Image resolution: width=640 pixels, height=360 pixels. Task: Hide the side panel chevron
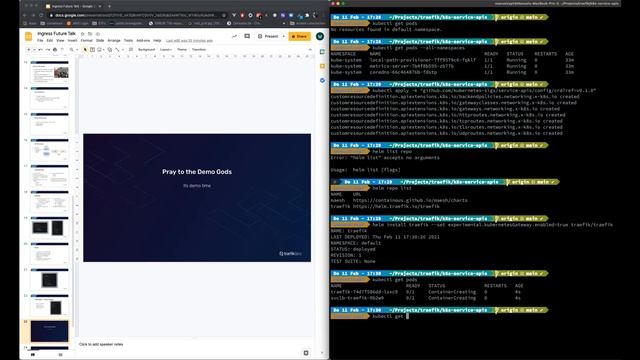click(x=322, y=353)
